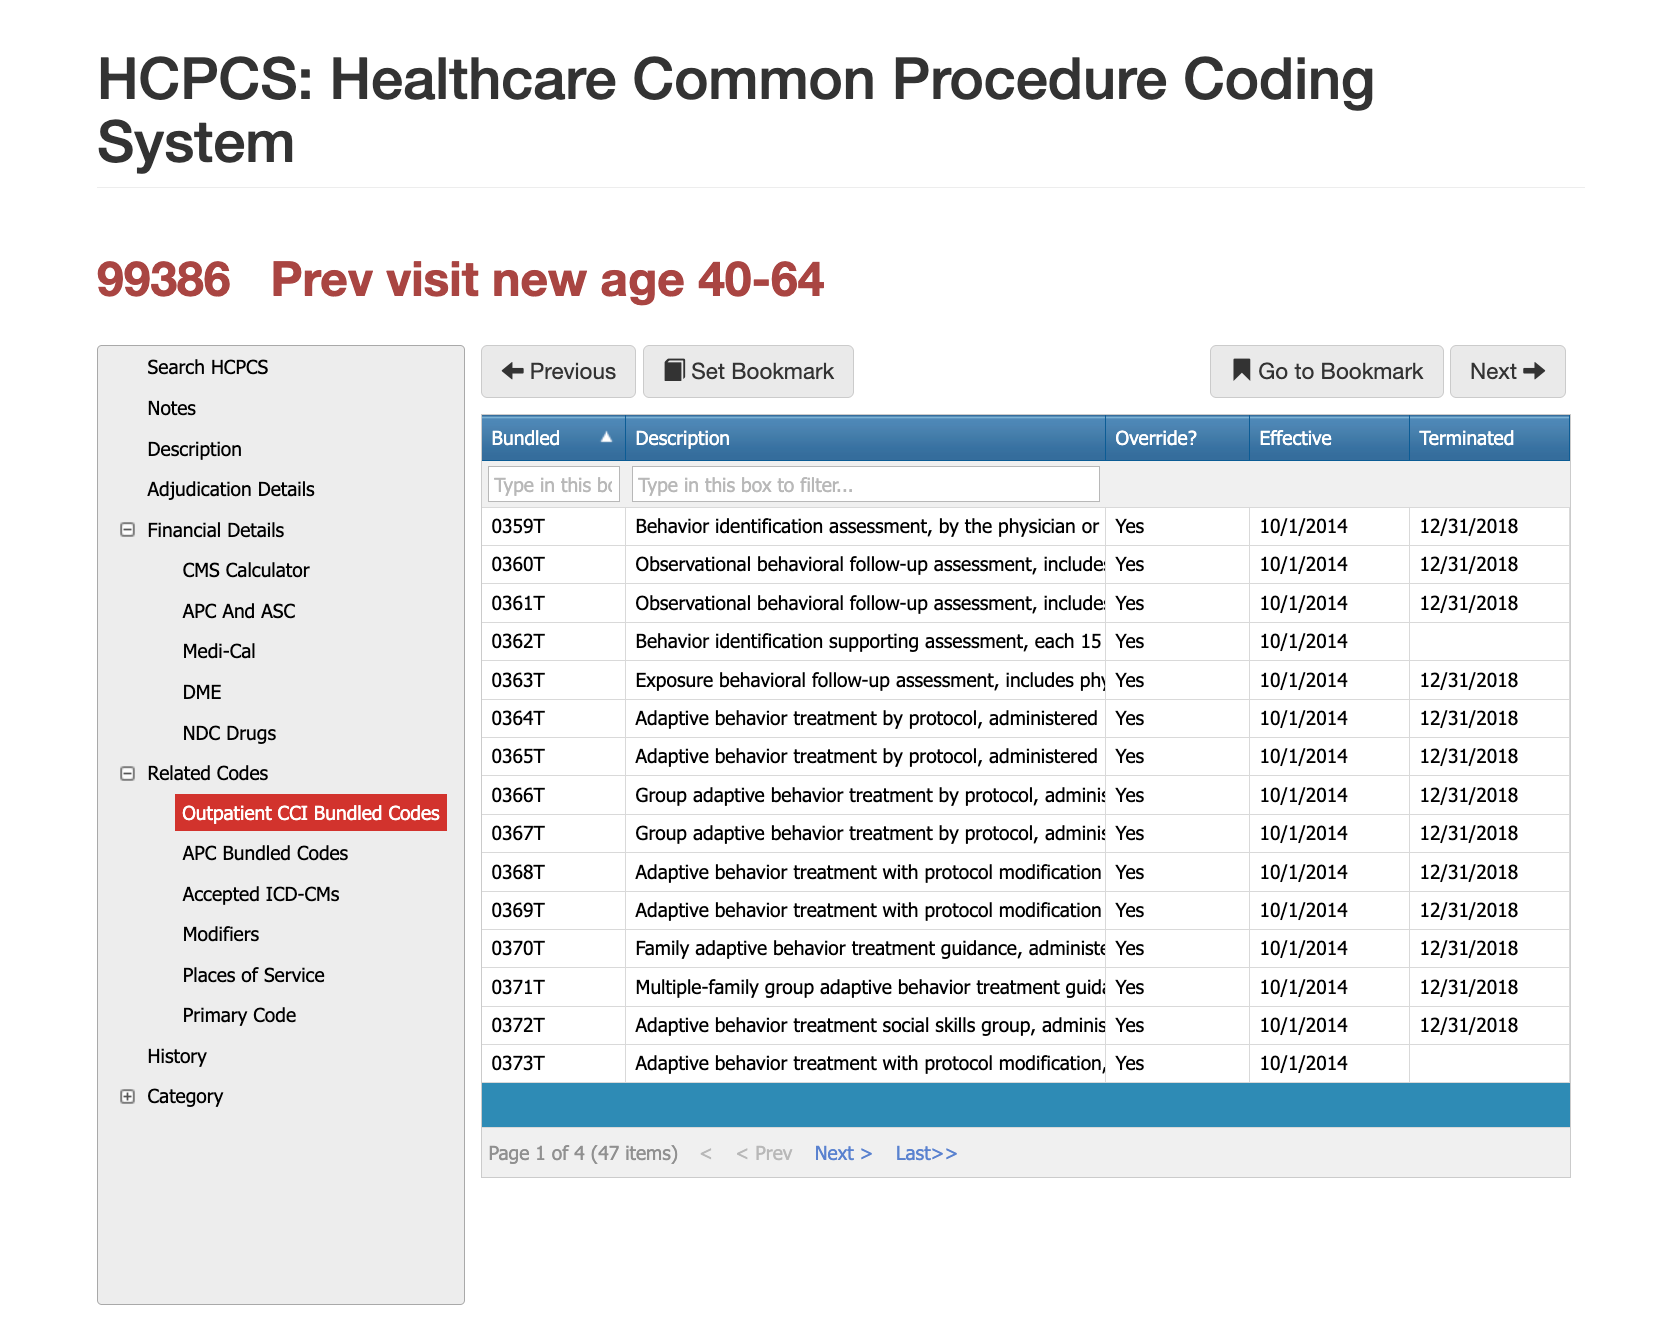Viewport: 1672px width, 1328px height.
Task: Sort table by Terminated column header
Action: click(1466, 438)
